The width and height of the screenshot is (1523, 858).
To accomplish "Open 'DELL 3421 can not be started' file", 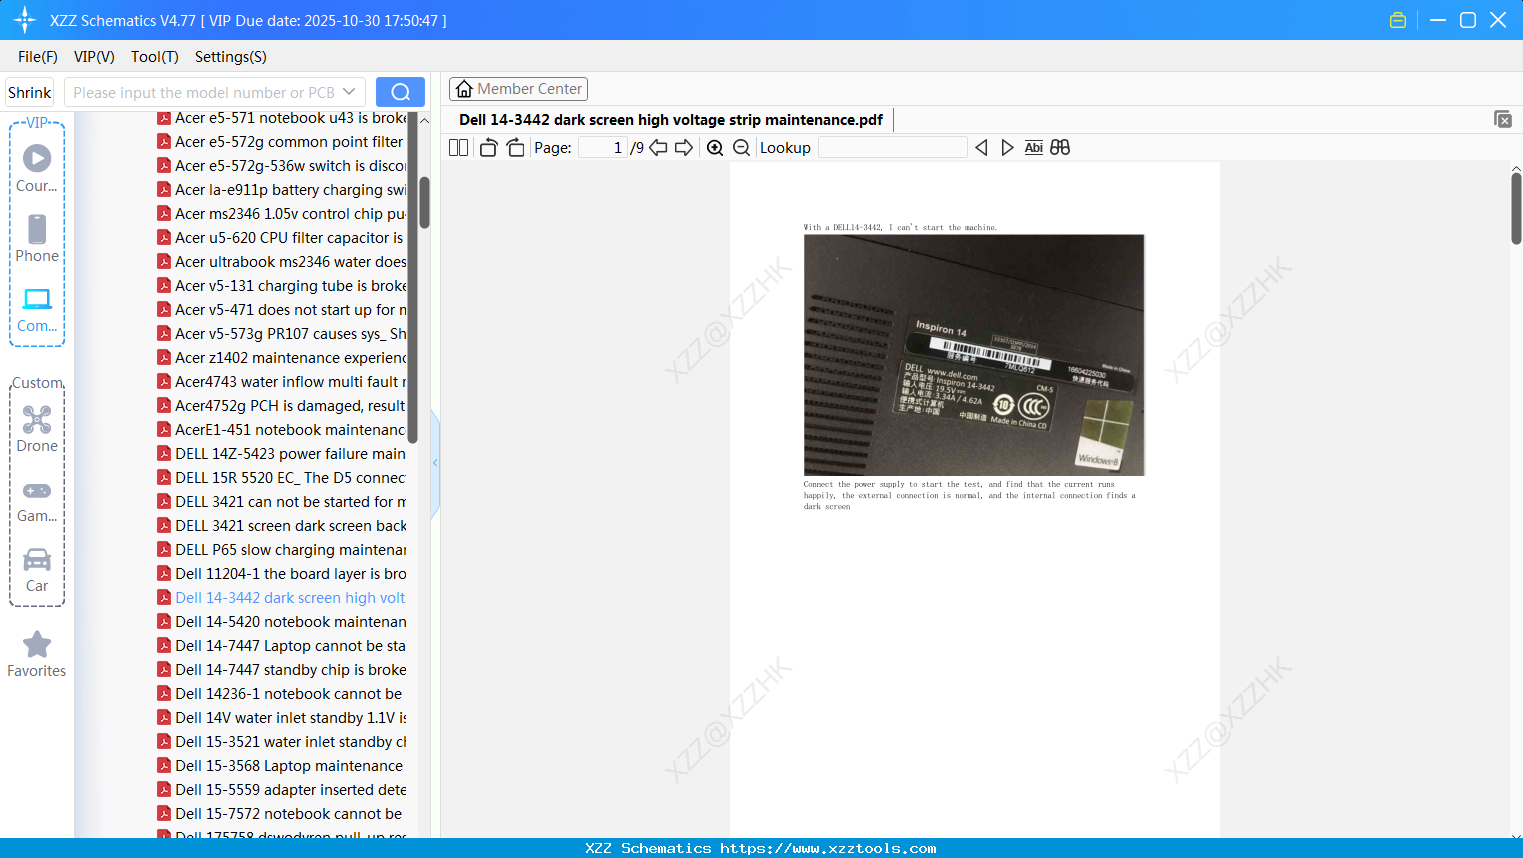I will pos(282,502).
